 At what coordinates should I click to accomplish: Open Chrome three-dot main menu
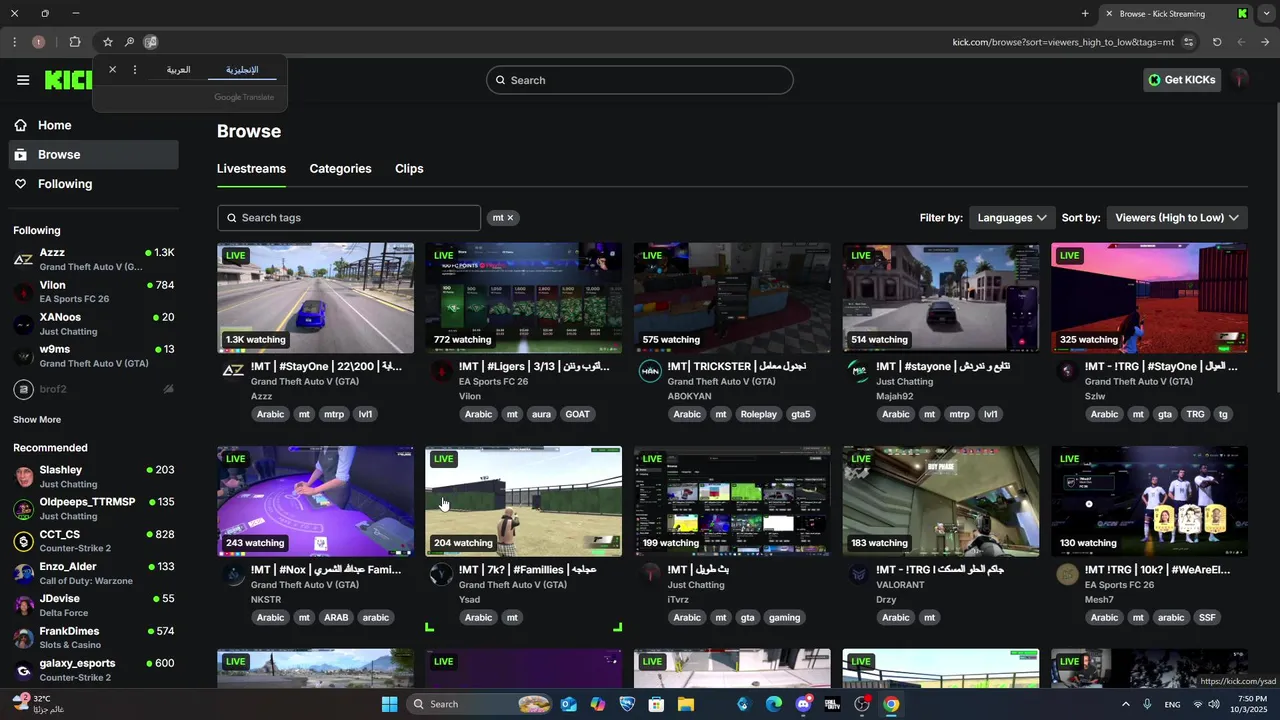[x=14, y=42]
